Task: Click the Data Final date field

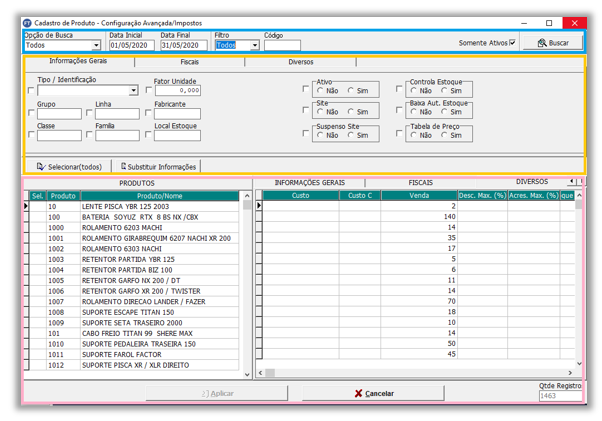Action: click(x=184, y=45)
